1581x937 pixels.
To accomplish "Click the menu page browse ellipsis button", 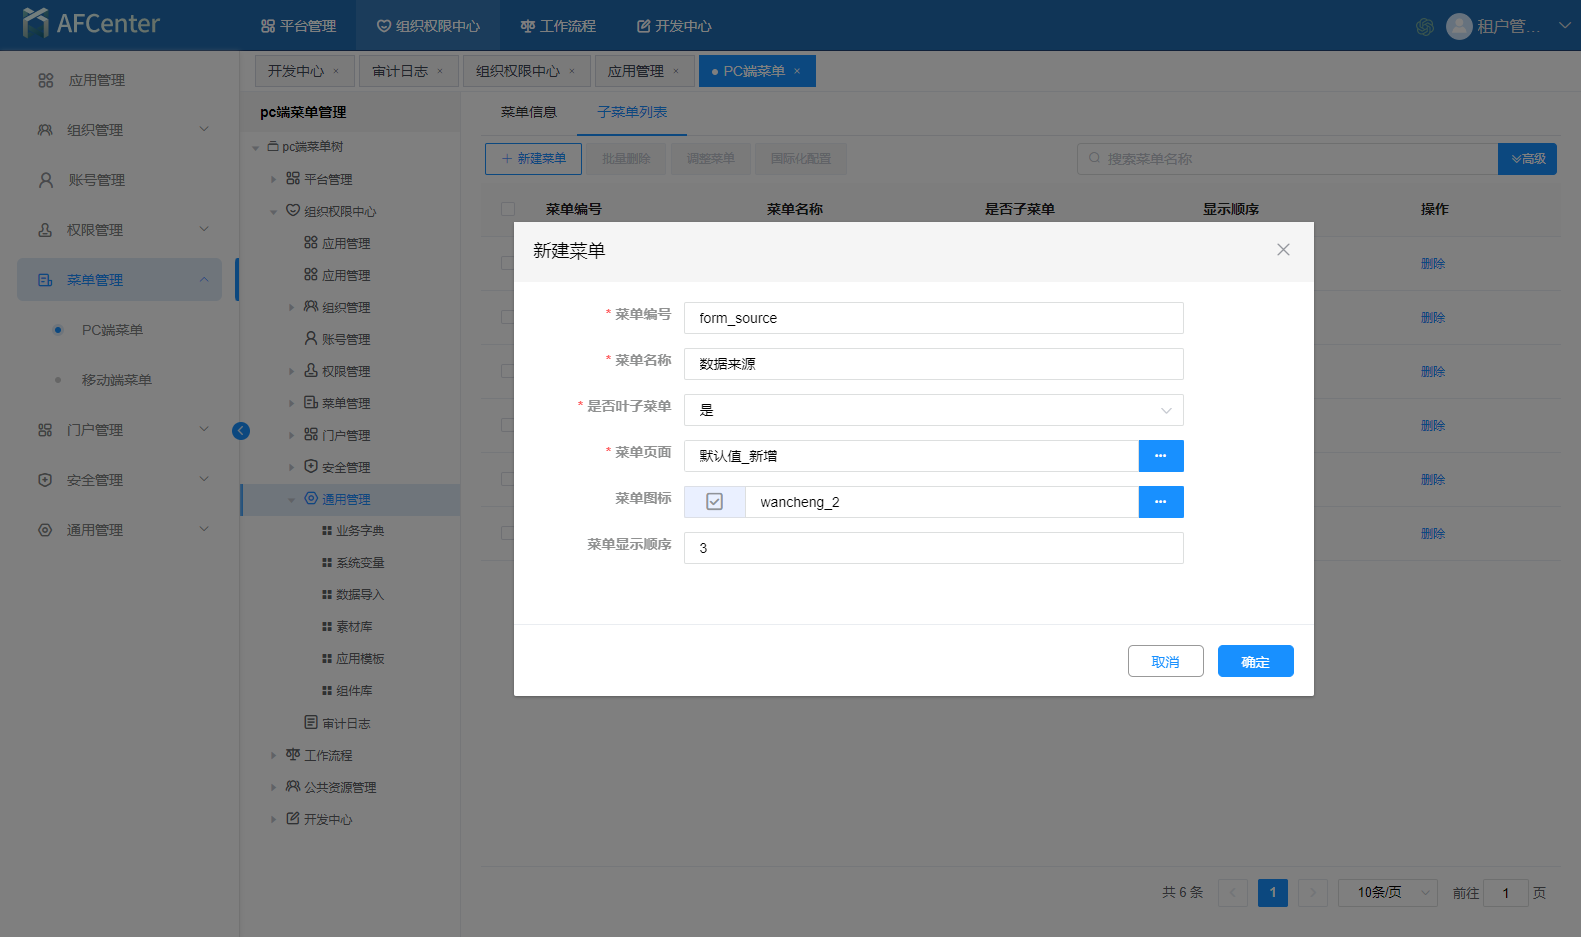I will click(1160, 456).
